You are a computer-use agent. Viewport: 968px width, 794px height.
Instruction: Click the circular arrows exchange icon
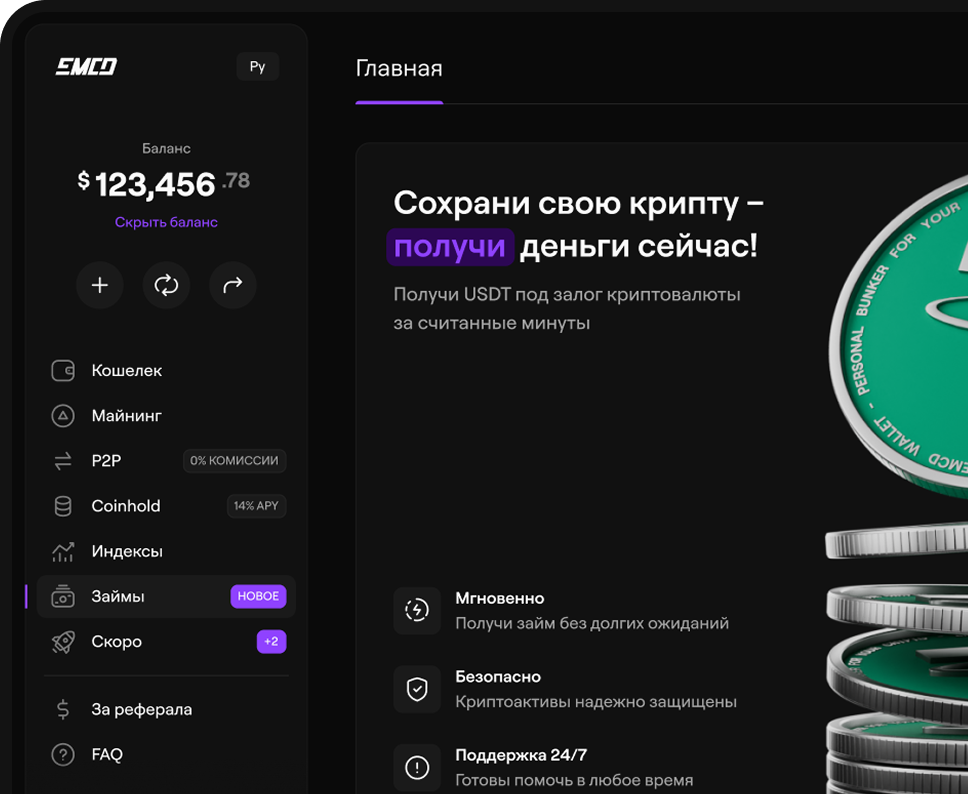click(x=166, y=285)
